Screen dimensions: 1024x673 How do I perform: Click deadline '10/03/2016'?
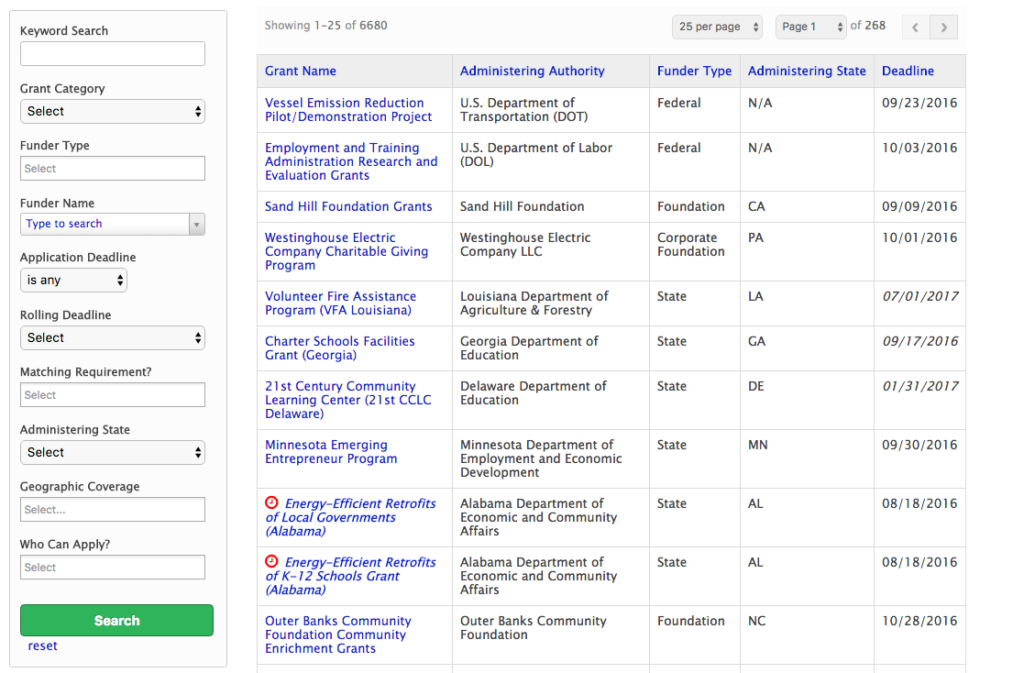pyautogui.click(x=920, y=148)
